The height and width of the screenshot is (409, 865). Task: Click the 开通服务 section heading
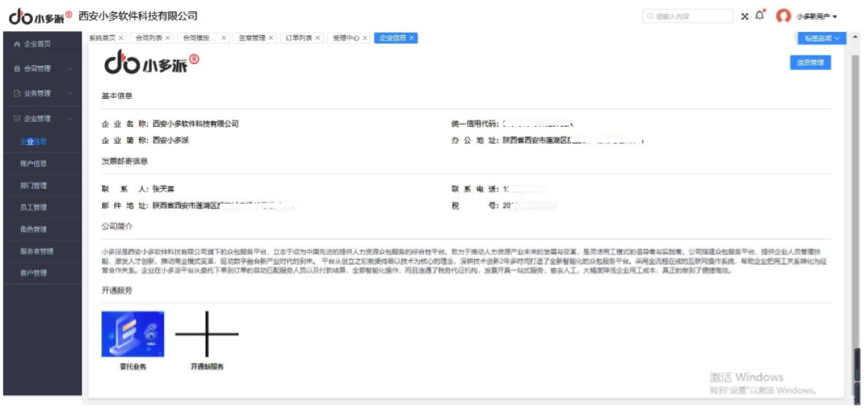coord(116,290)
